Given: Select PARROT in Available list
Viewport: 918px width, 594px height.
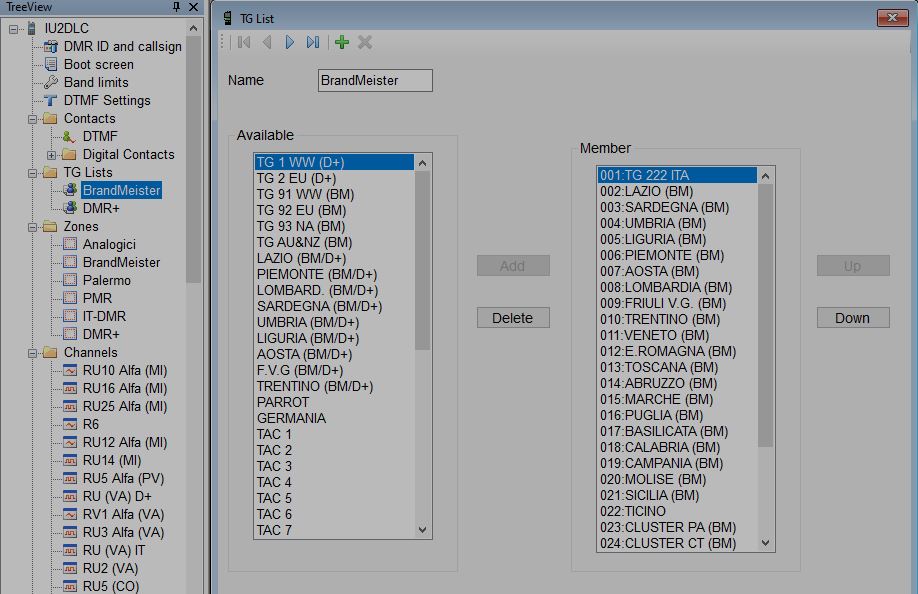Looking at the screenshot, I should click(x=334, y=402).
